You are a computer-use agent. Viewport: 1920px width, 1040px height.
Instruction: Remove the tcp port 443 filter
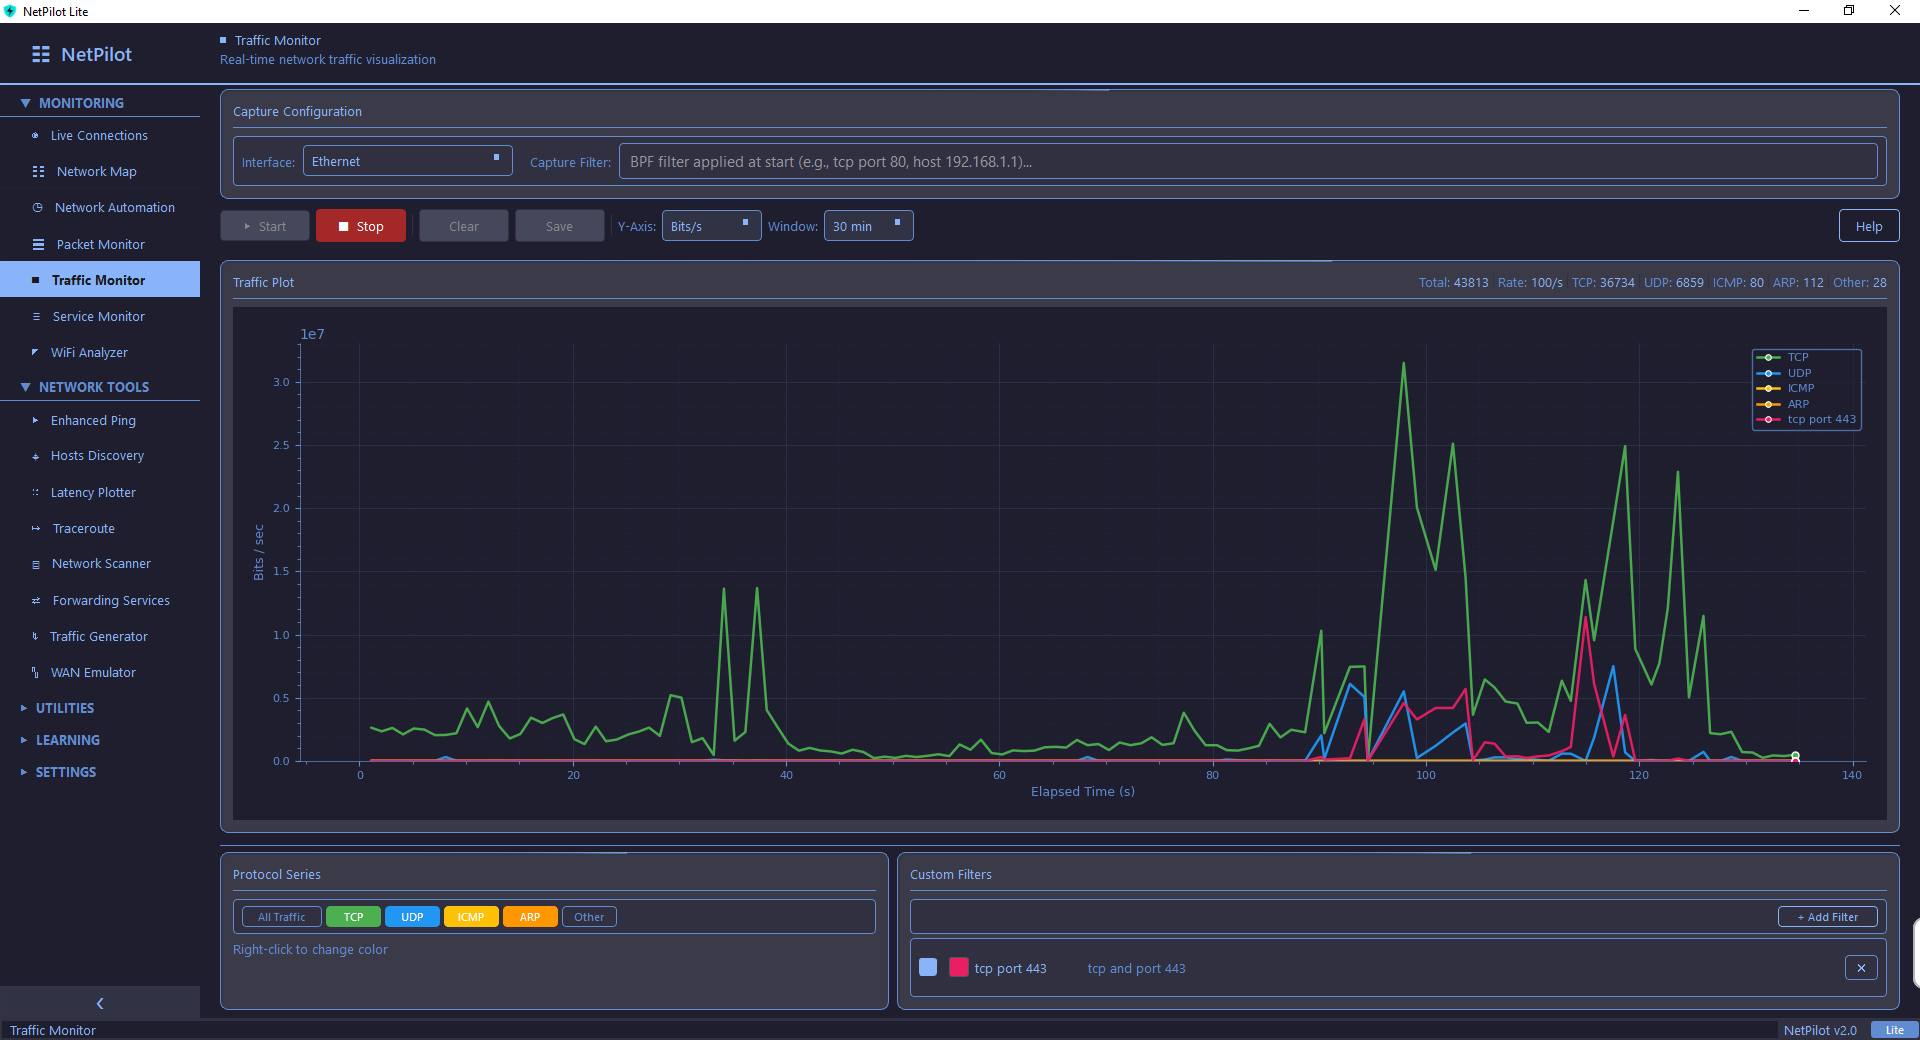[1860, 968]
